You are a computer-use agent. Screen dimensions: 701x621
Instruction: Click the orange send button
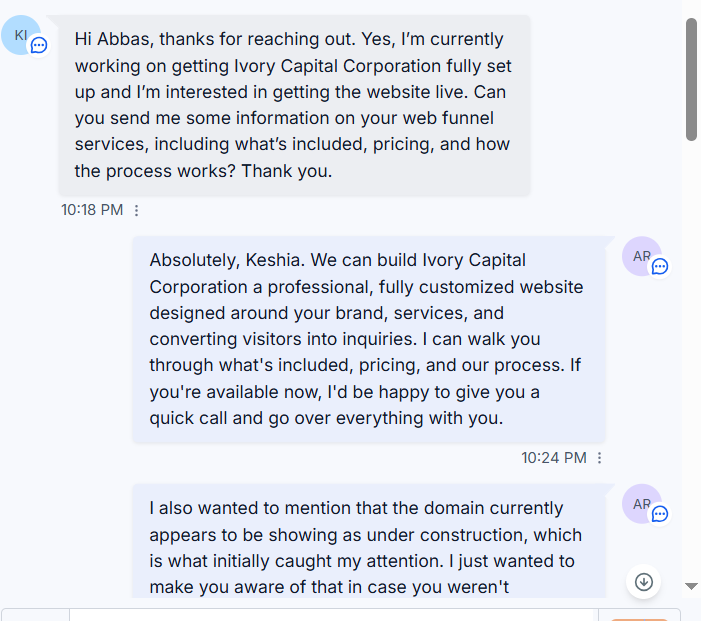click(639, 620)
